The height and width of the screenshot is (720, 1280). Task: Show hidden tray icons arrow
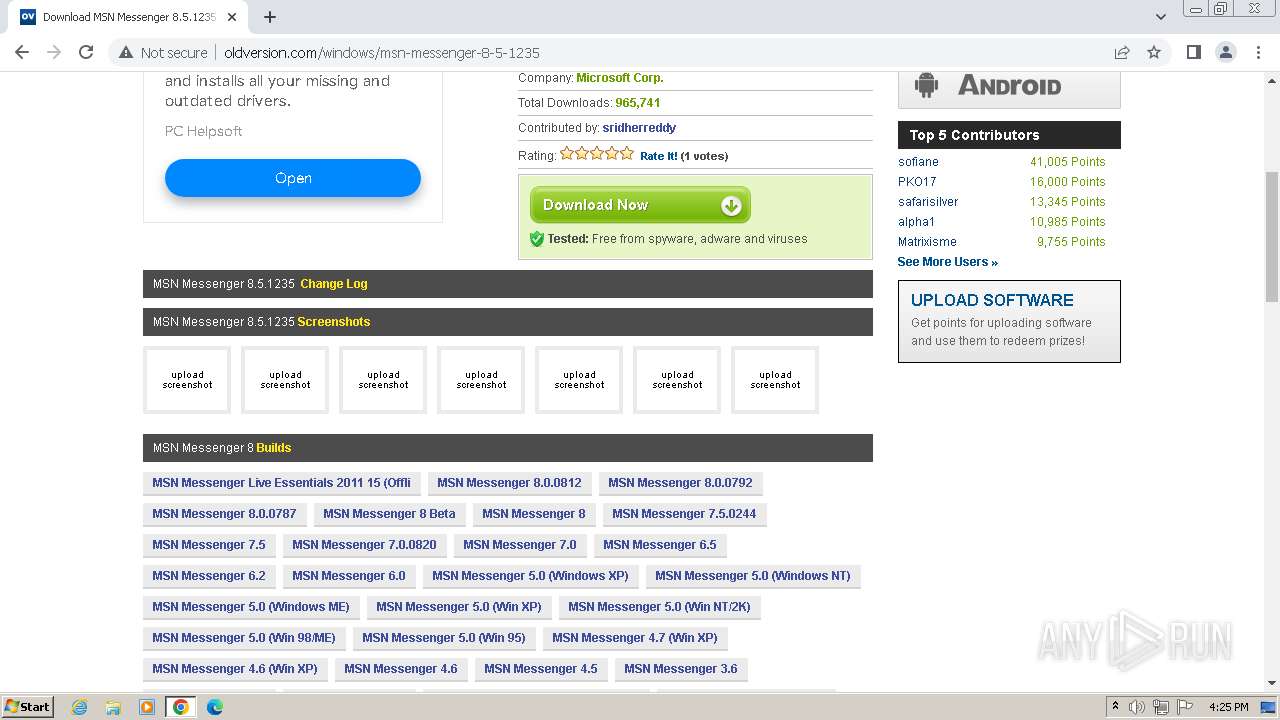[x=1115, y=707]
